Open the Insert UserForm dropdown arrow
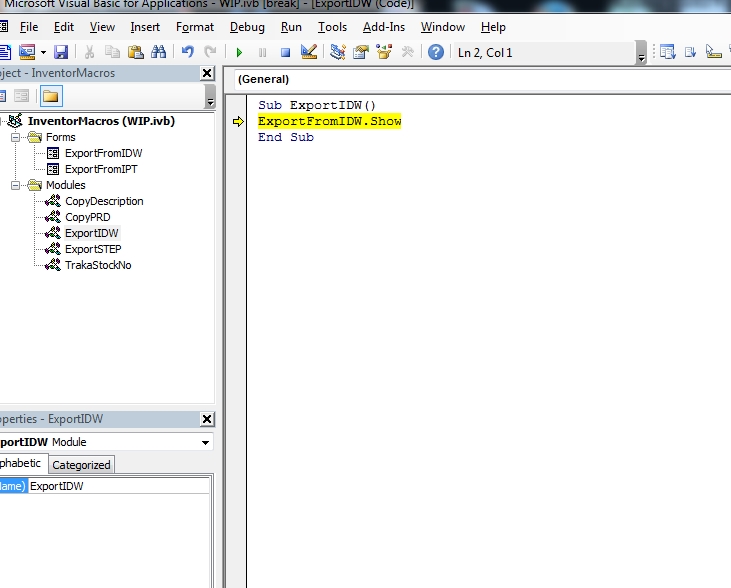The height and width of the screenshot is (588, 731). tap(43, 52)
